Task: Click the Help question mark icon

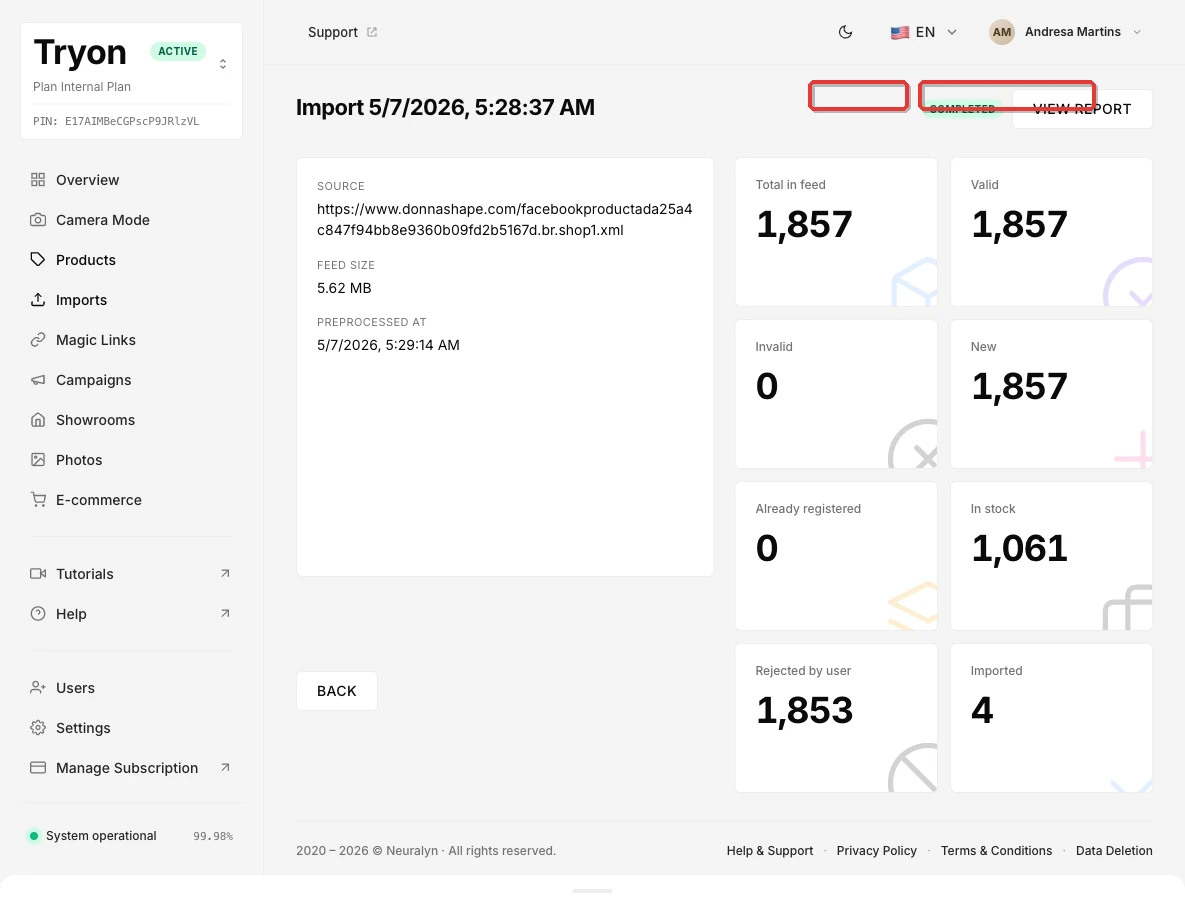Action: pyautogui.click(x=38, y=614)
